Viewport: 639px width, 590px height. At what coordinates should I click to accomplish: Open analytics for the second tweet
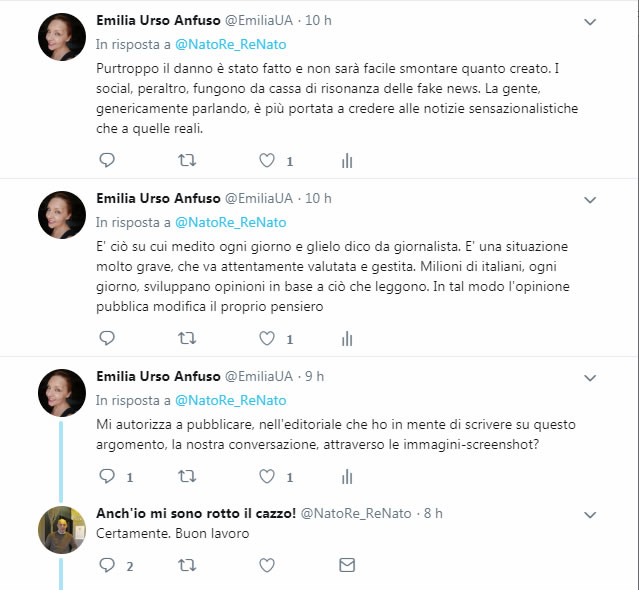pyautogui.click(x=347, y=339)
